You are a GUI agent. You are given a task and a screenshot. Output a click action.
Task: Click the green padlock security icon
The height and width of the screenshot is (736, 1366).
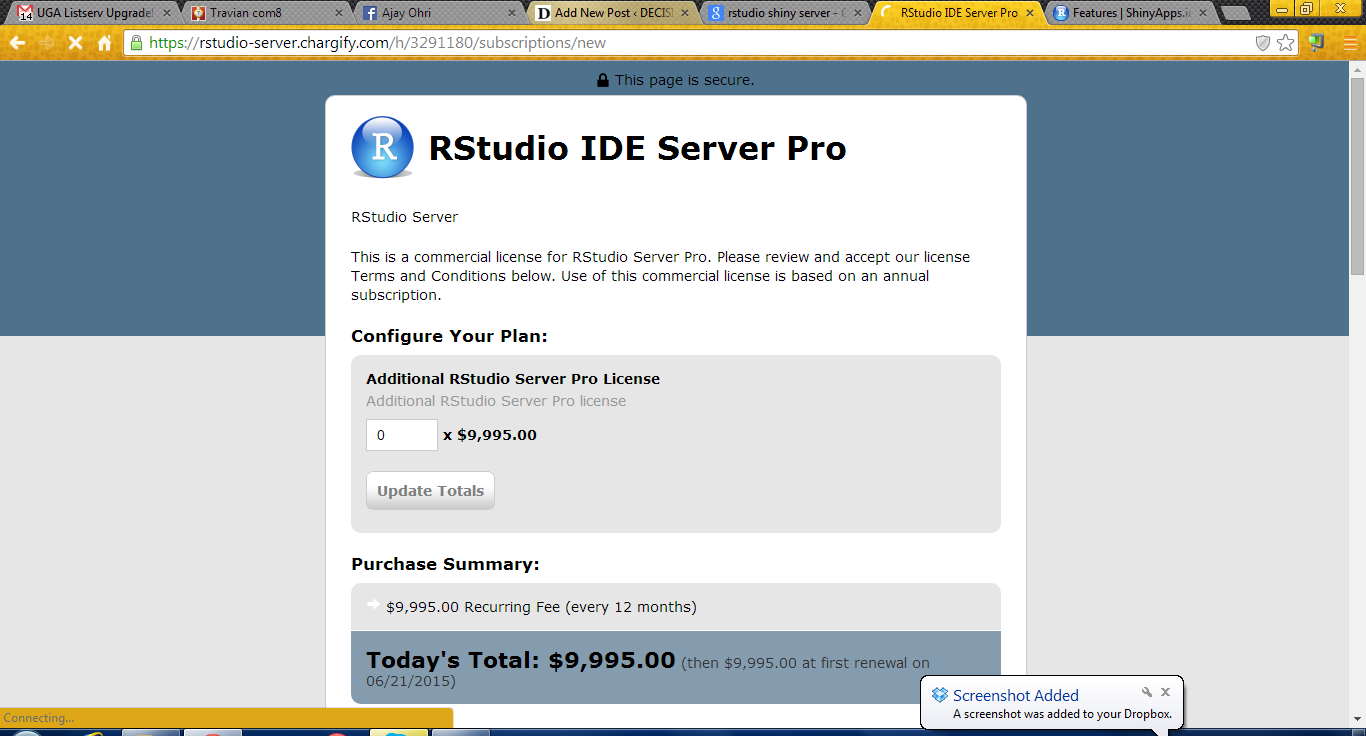[136, 43]
